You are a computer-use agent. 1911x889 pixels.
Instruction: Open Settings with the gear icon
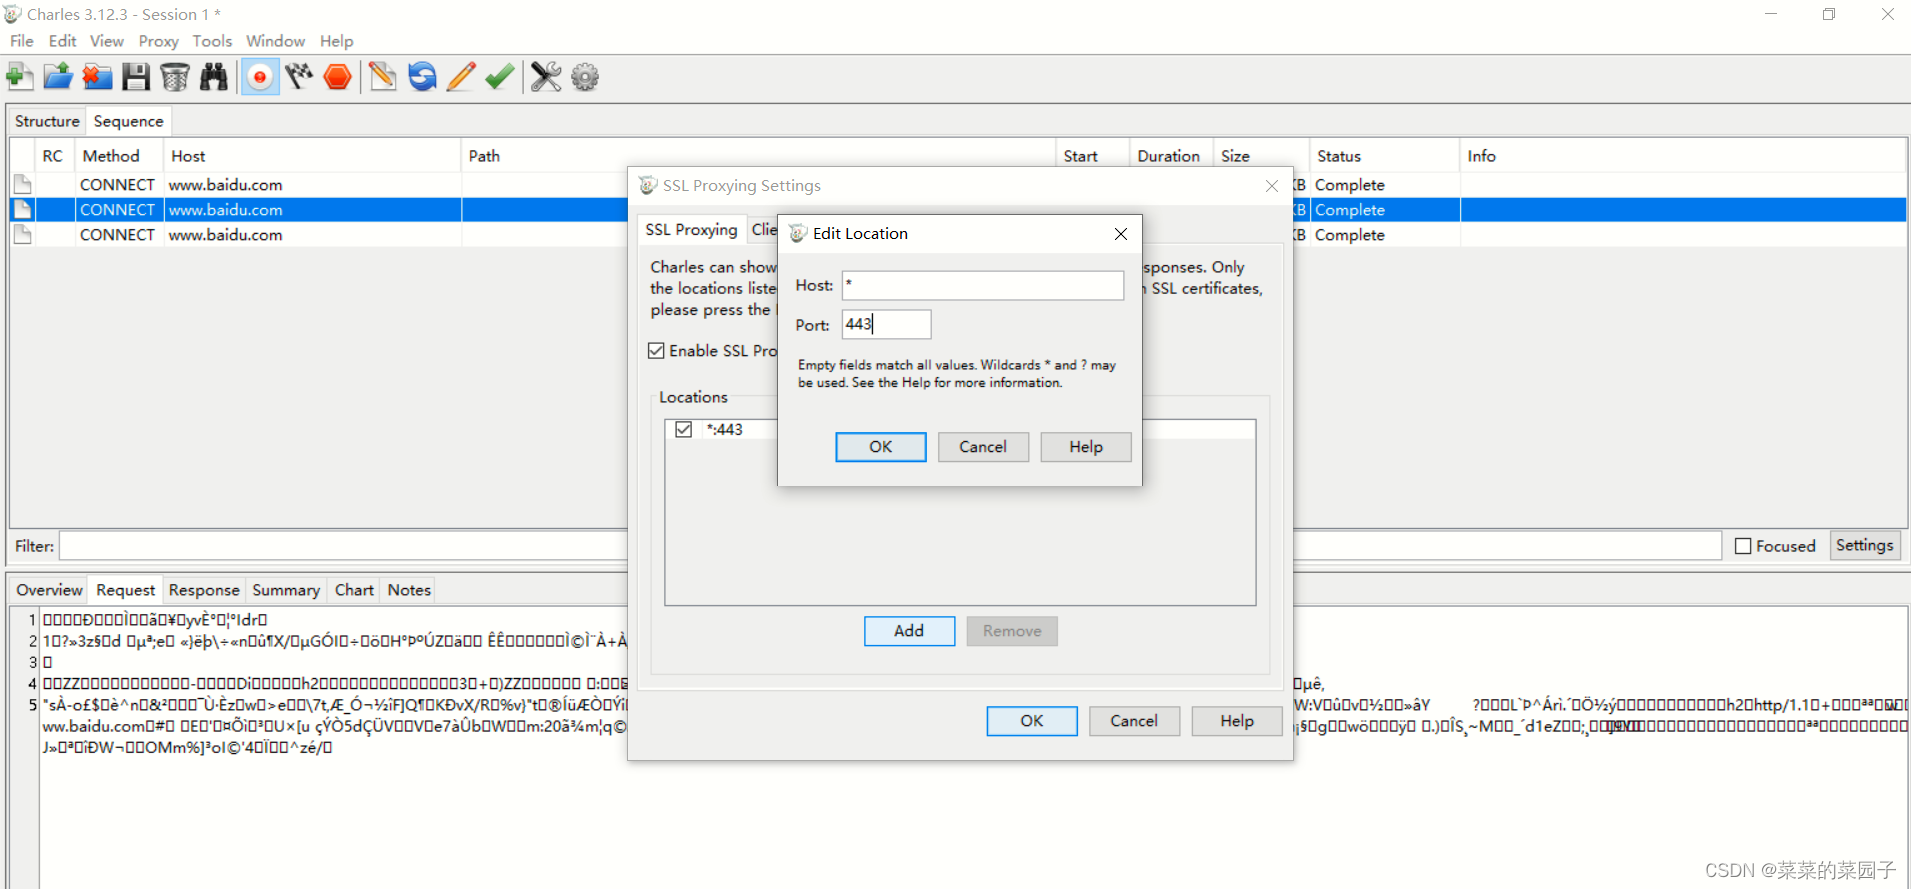coord(585,77)
